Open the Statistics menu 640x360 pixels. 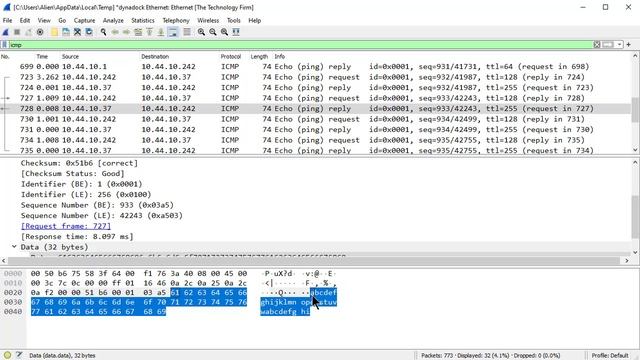tap(143, 20)
